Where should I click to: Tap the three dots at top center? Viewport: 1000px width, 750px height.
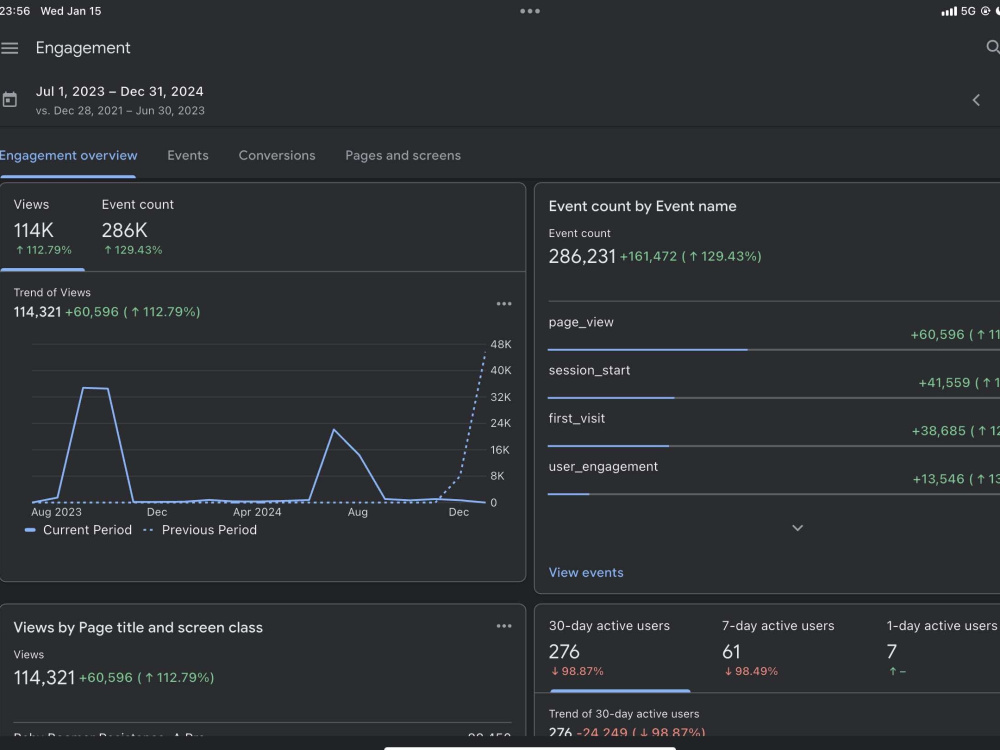tap(529, 11)
